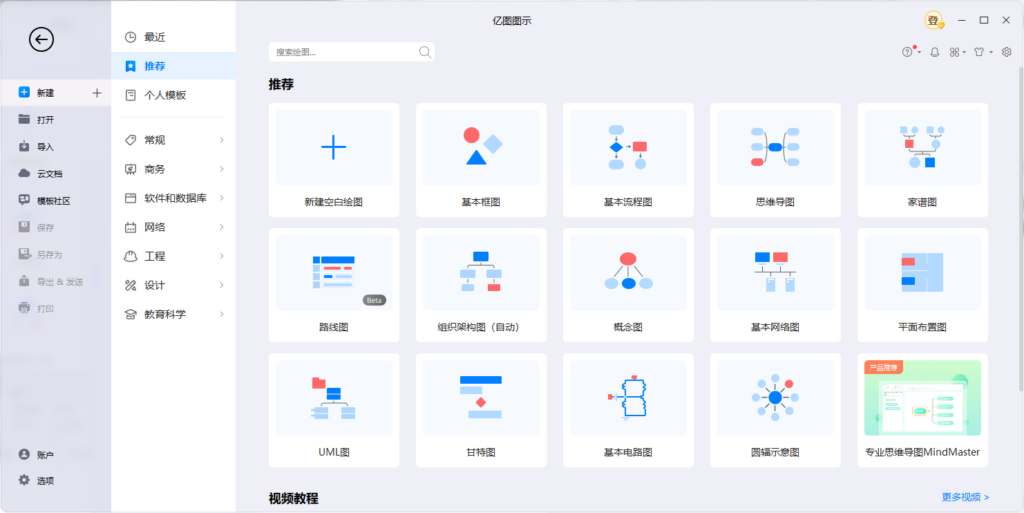Click the plus icon beside 新建
1024x513 pixels.
97,93
